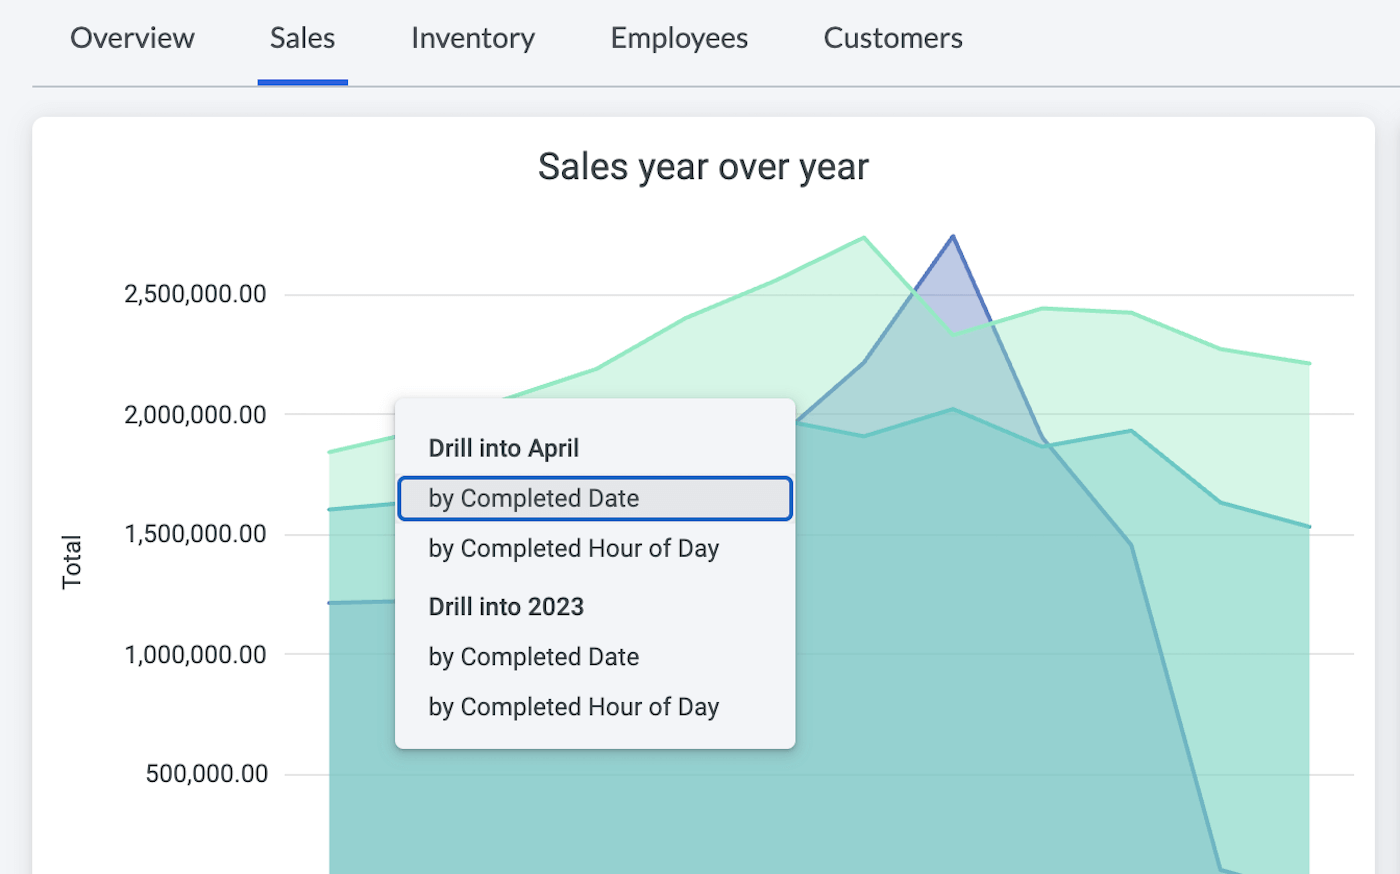Open the Inventory tab
The width and height of the screenshot is (1400, 874).
(x=472, y=38)
